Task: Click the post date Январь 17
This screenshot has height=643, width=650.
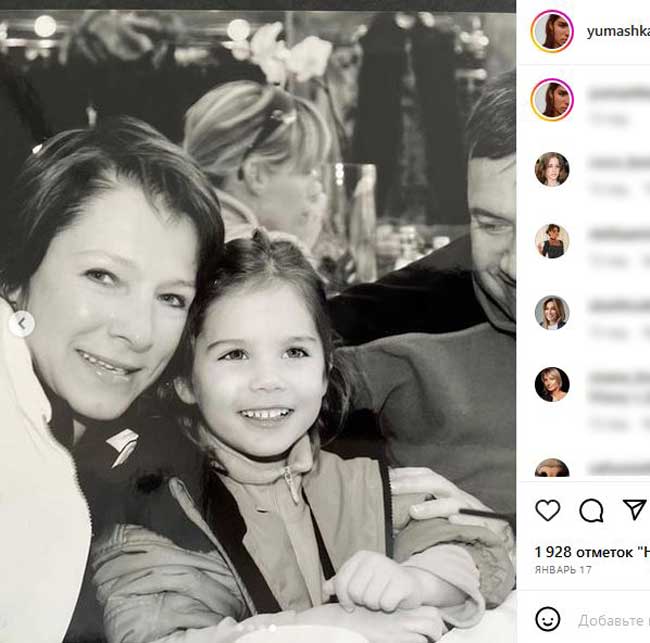Action: (x=563, y=569)
